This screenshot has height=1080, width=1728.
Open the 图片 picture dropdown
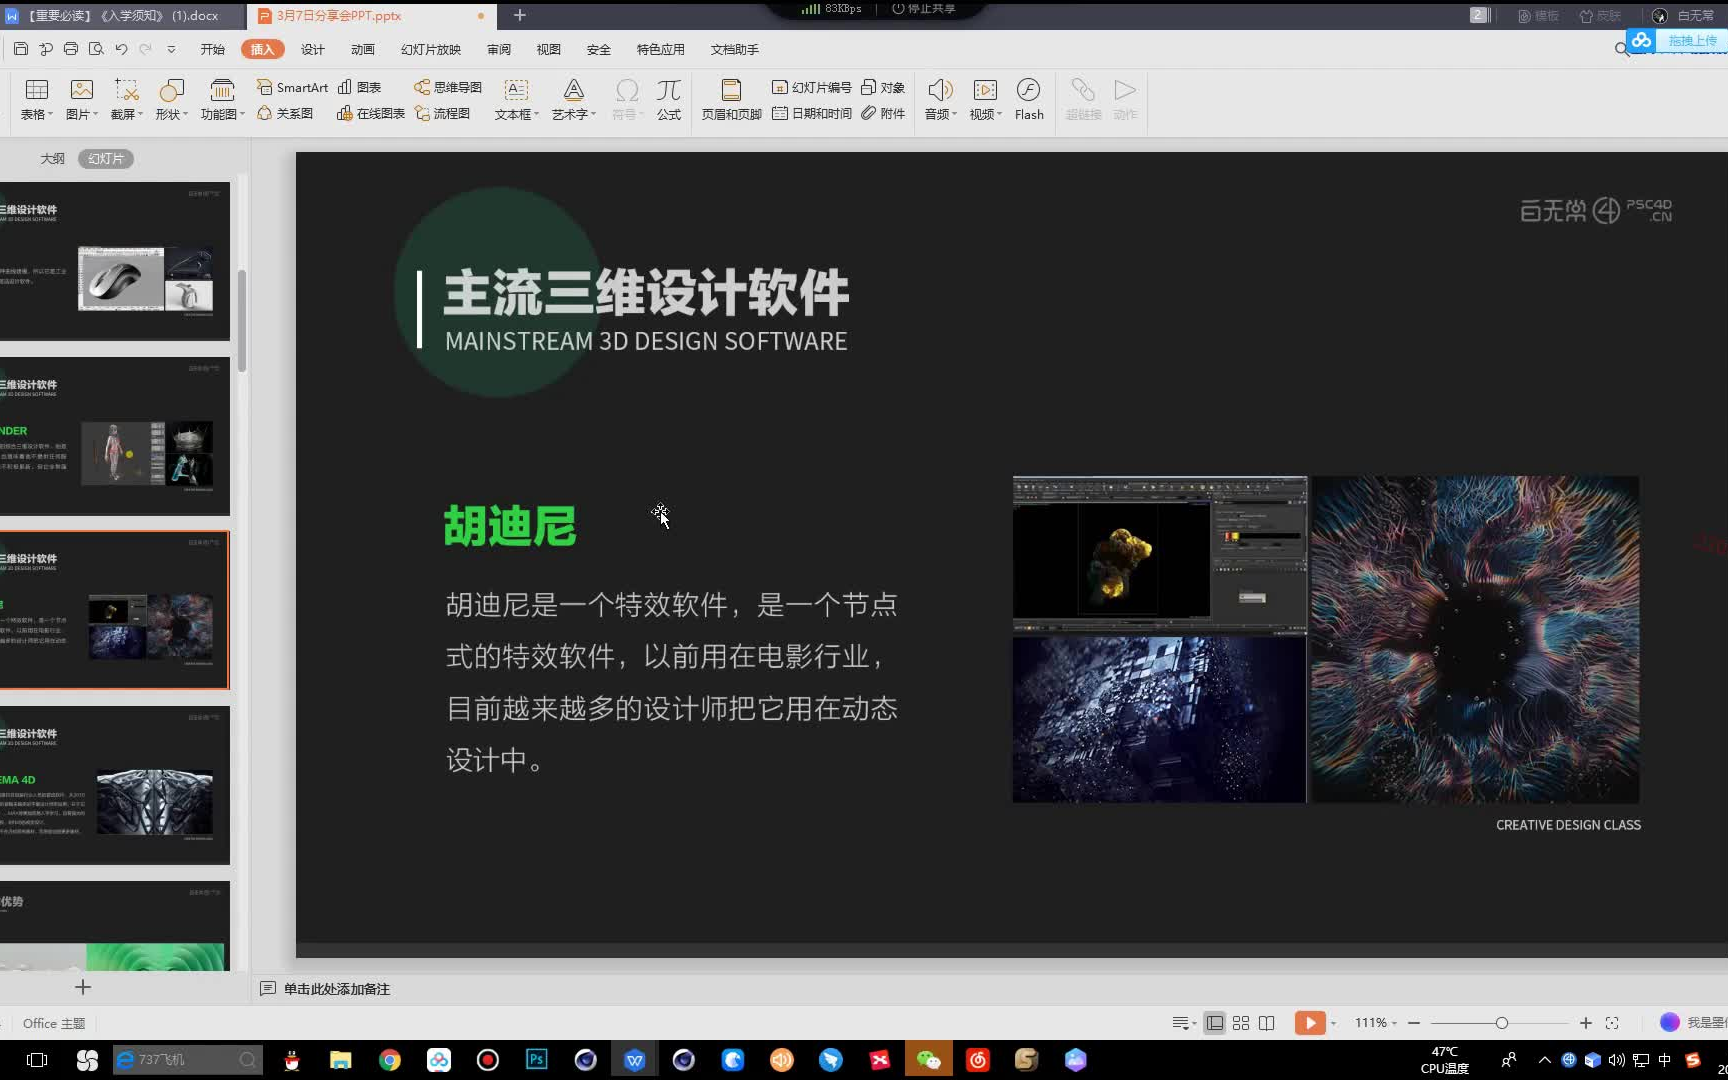coord(80,100)
